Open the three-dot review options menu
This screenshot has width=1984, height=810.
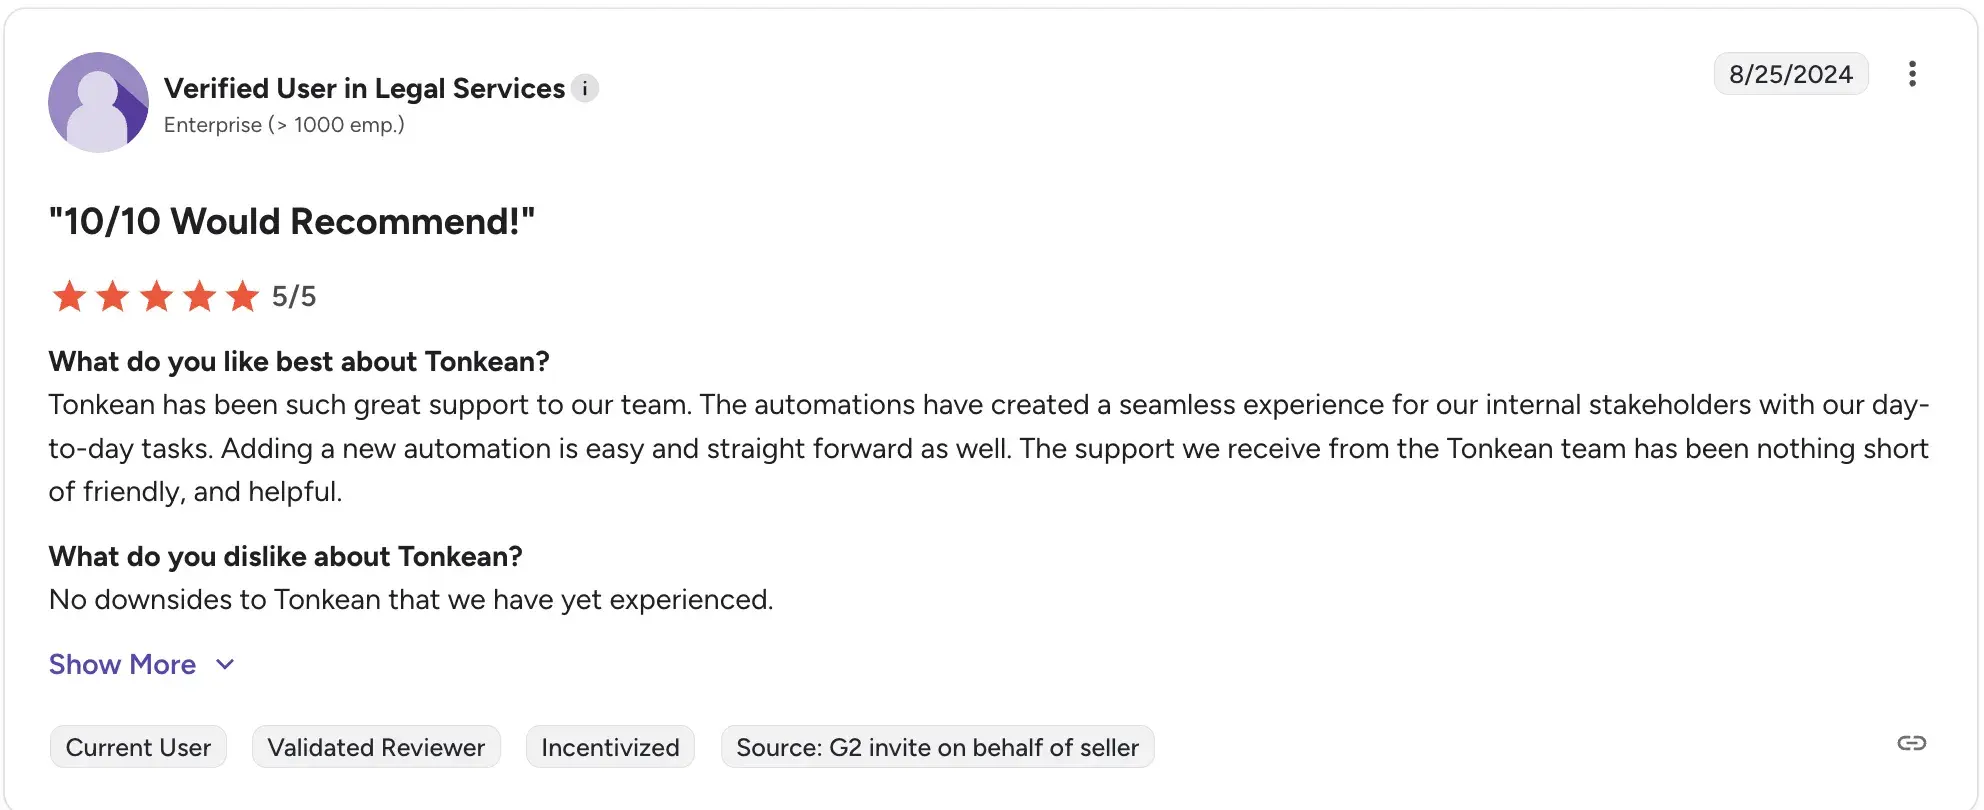point(1911,74)
